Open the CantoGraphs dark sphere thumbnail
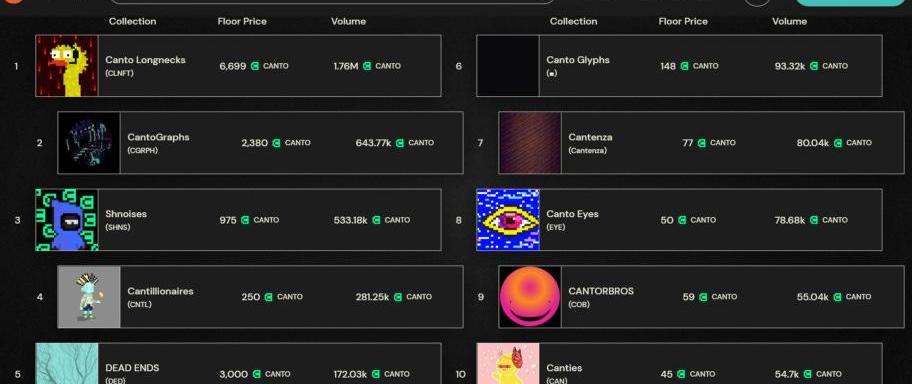The image size is (912, 384). point(89,143)
